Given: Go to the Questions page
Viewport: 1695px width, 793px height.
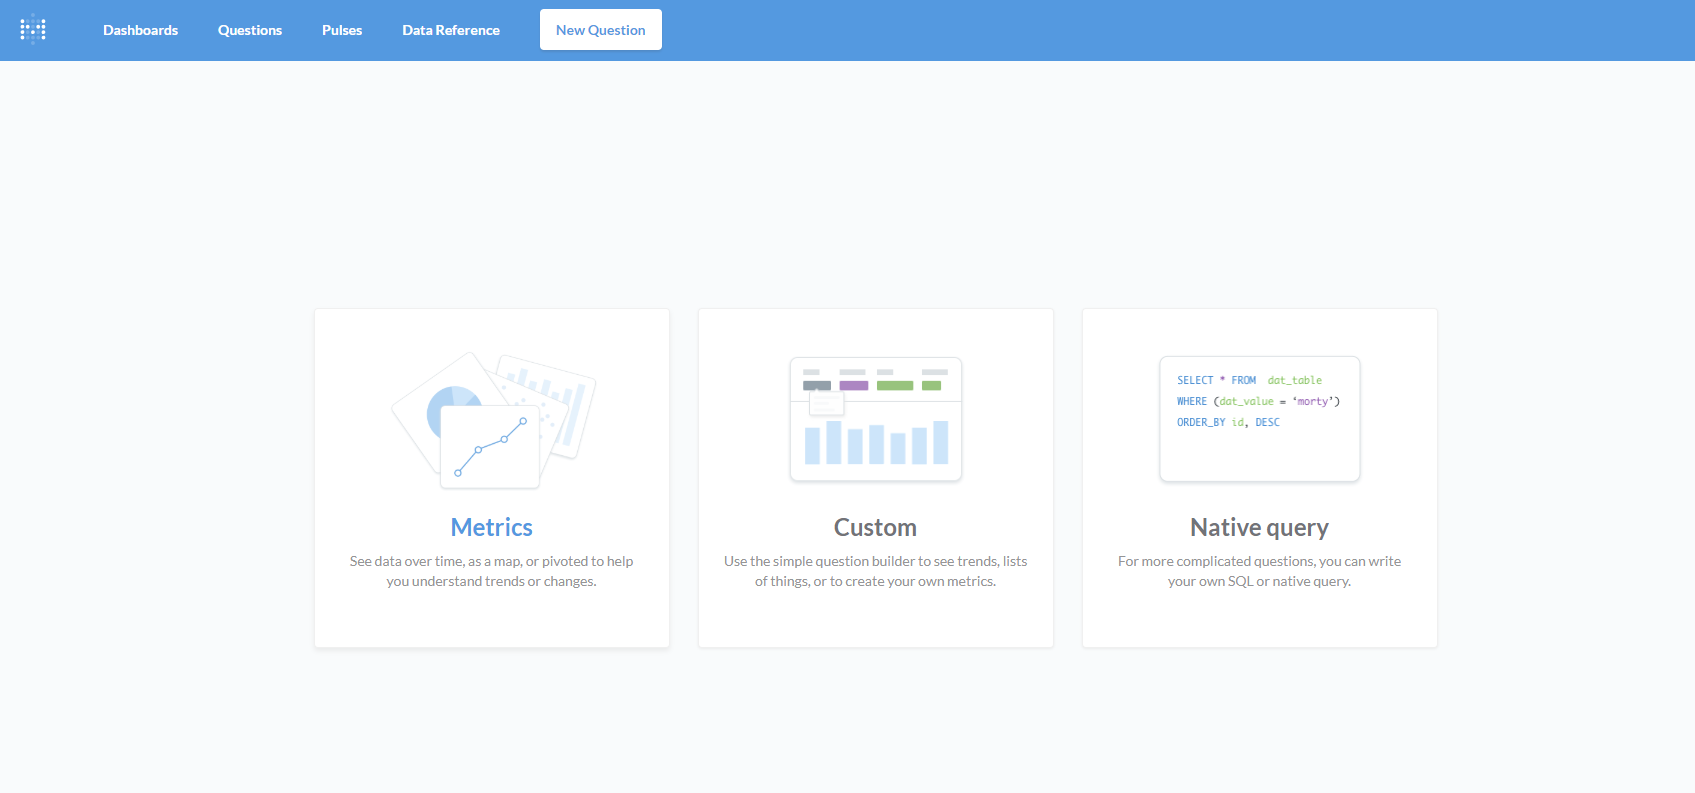Looking at the screenshot, I should point(250,30).
